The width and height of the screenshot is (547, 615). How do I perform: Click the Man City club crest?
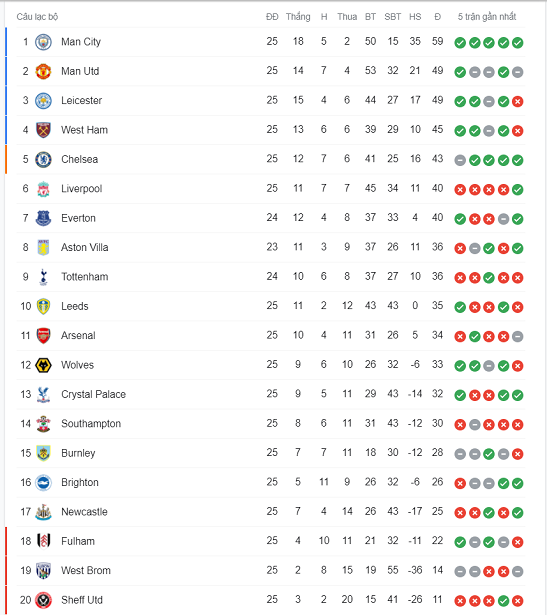43,42
